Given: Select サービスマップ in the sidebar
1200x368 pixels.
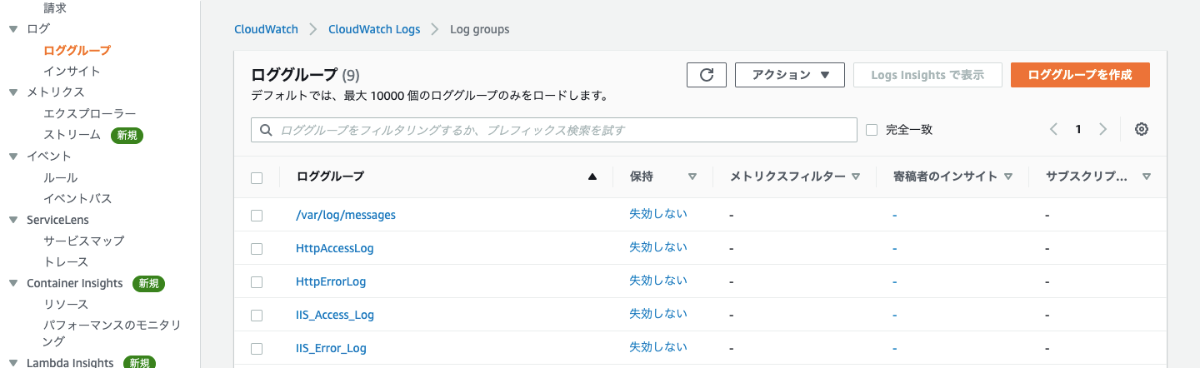Looking at the screenshot, I should (84, 241).
